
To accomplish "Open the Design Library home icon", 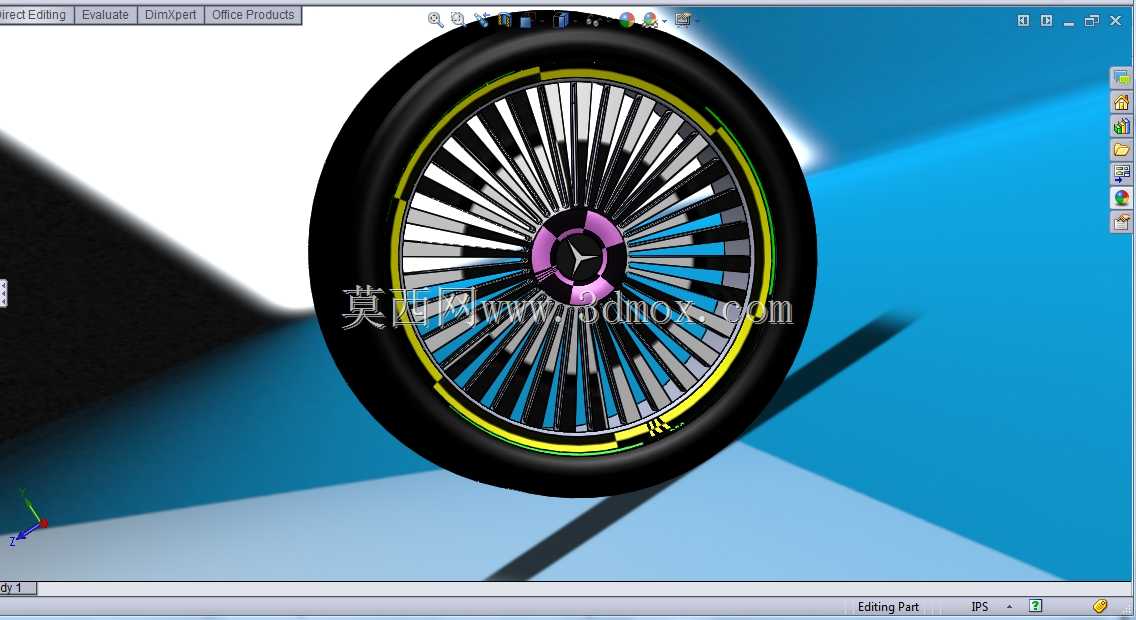I will coord(1122,102).
